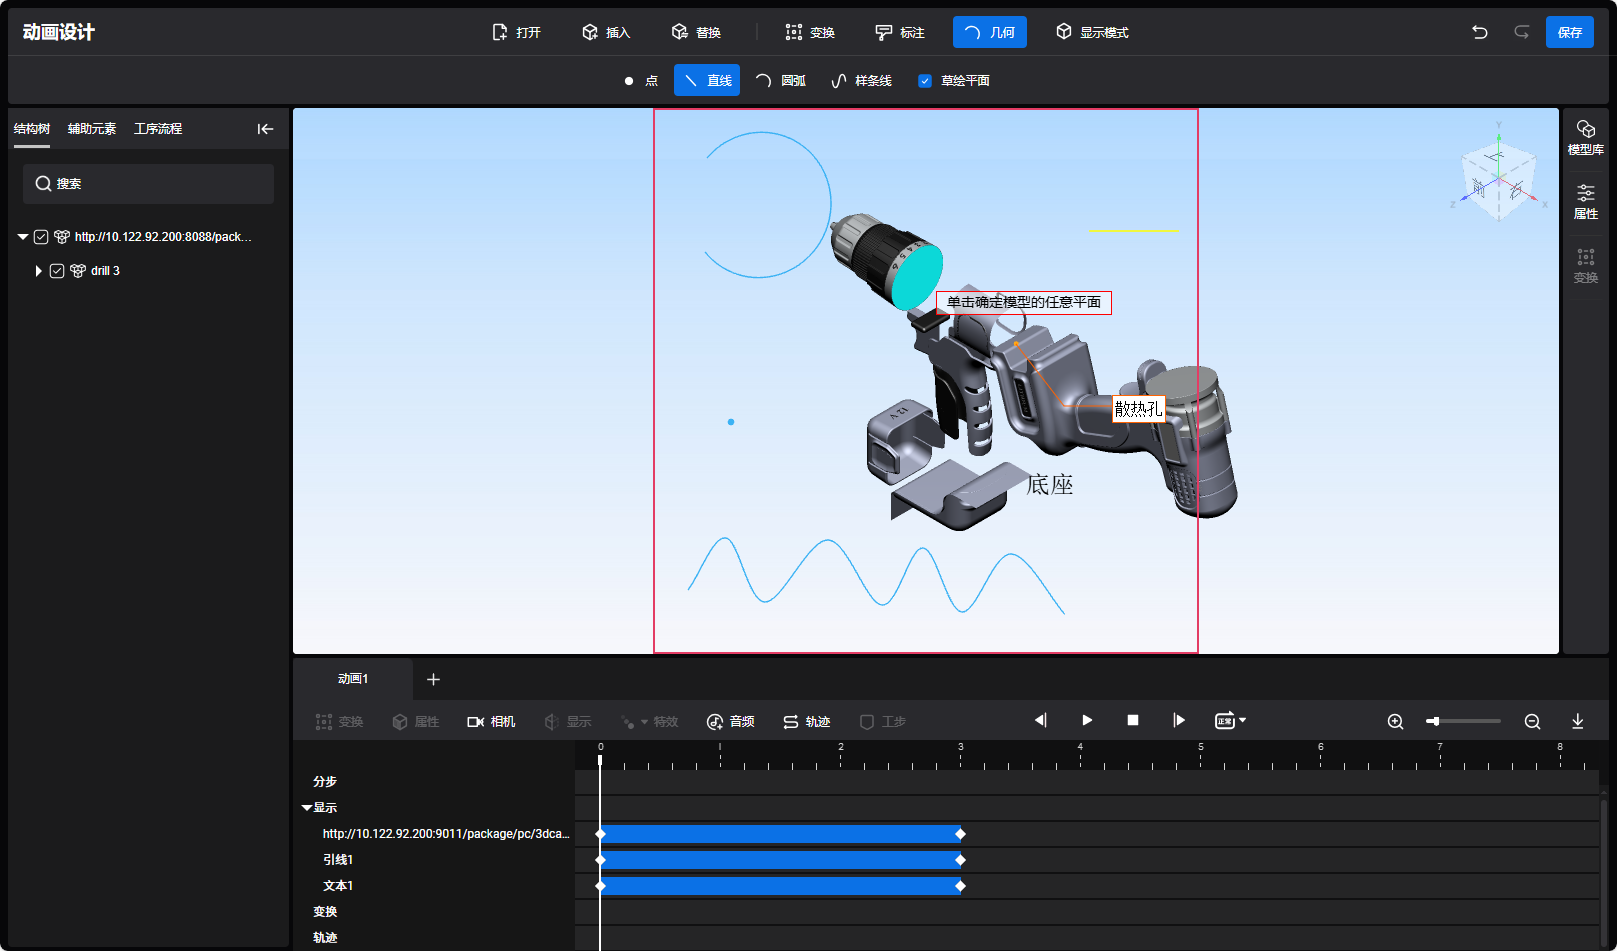
Task: Choose the 样条线 spline tool
Action: (861, 81)
